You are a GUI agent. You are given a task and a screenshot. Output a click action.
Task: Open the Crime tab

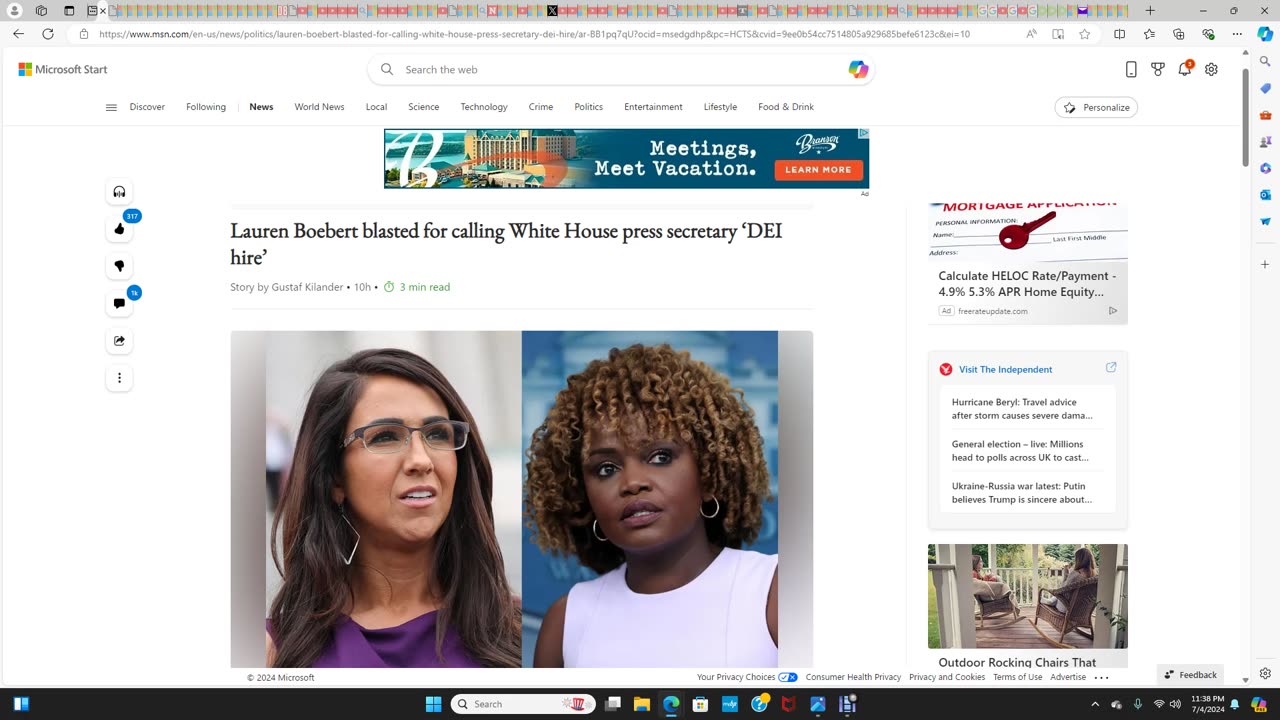point(541,107)
